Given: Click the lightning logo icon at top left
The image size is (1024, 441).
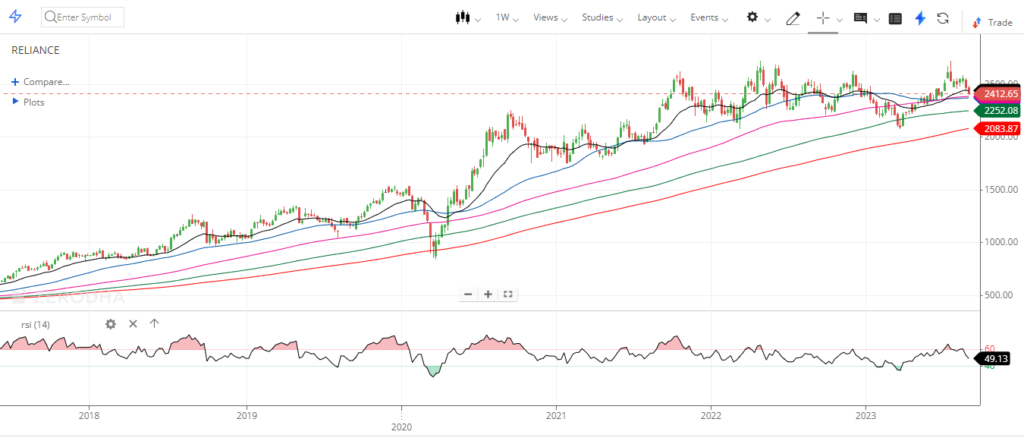Looking at the screenshot, I should point(16,17).
